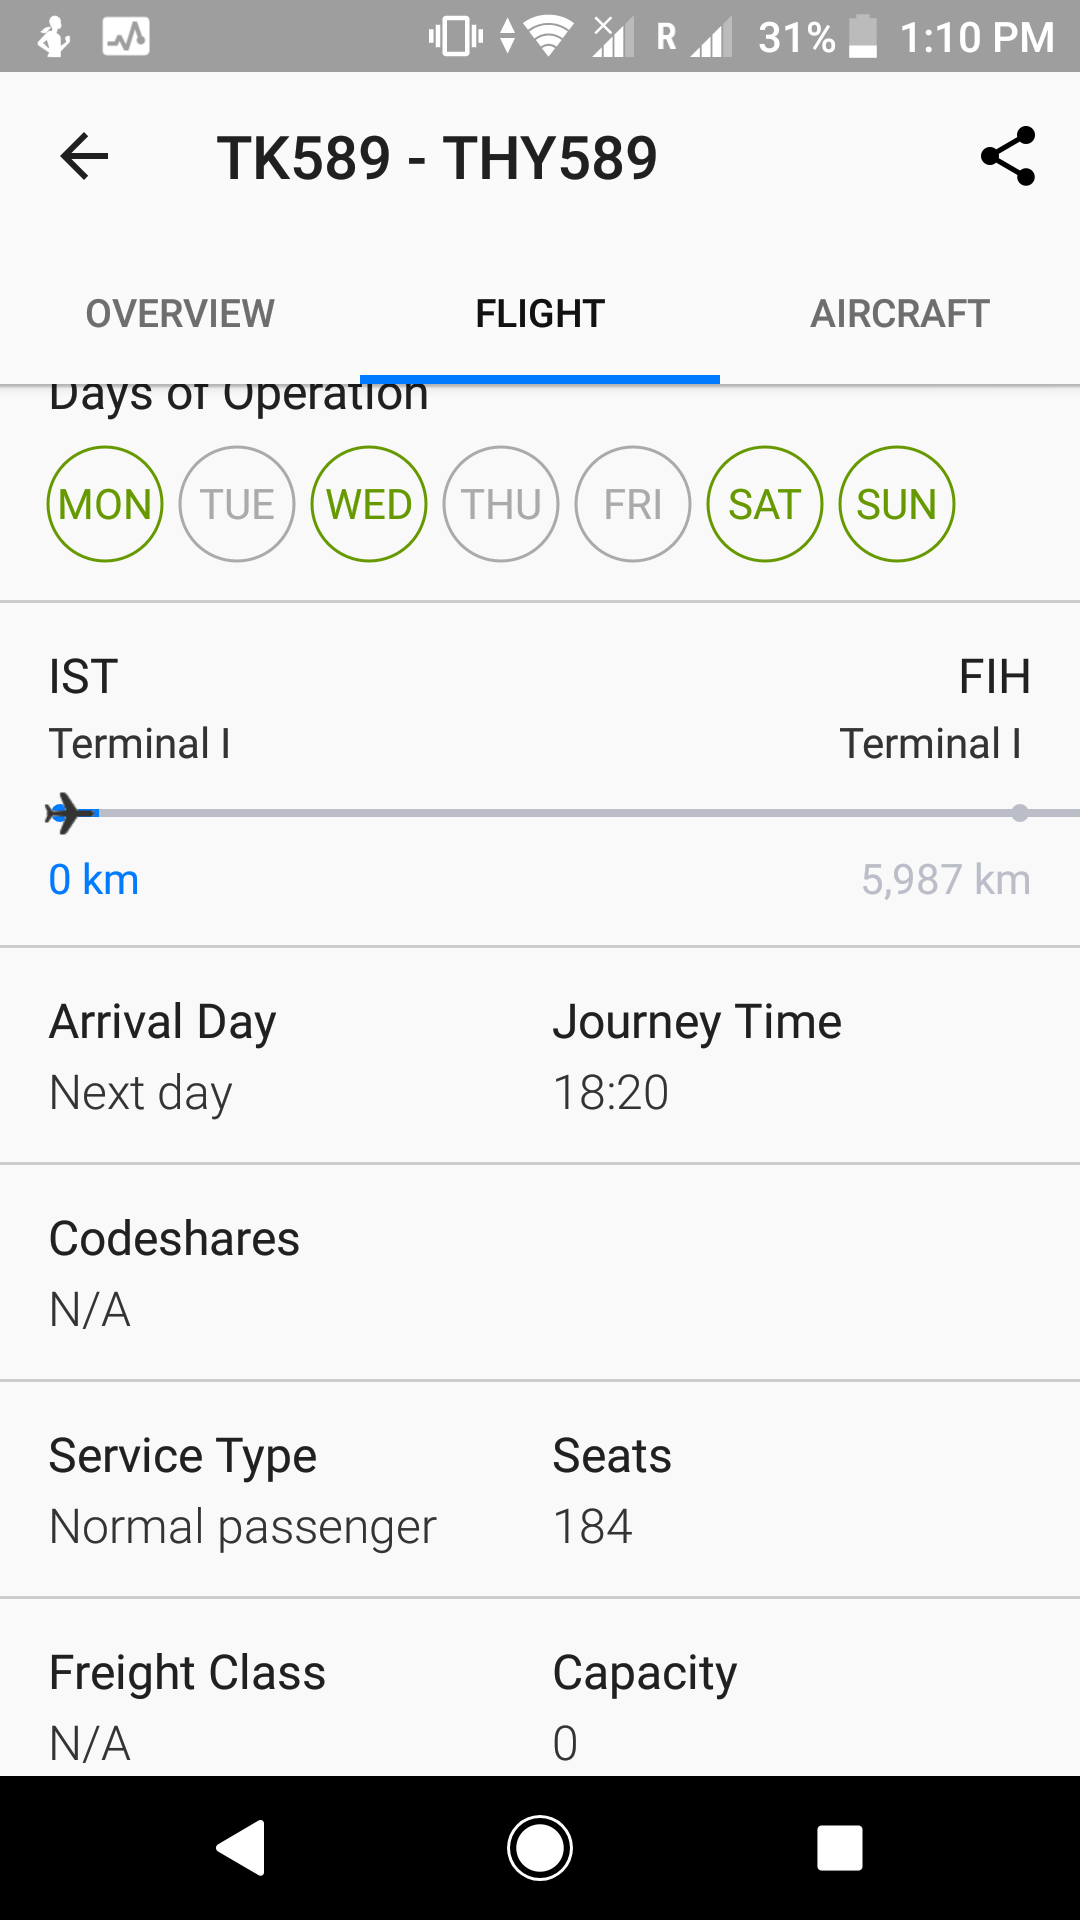Tap the Wi-Fi status icon

point(548,37)
